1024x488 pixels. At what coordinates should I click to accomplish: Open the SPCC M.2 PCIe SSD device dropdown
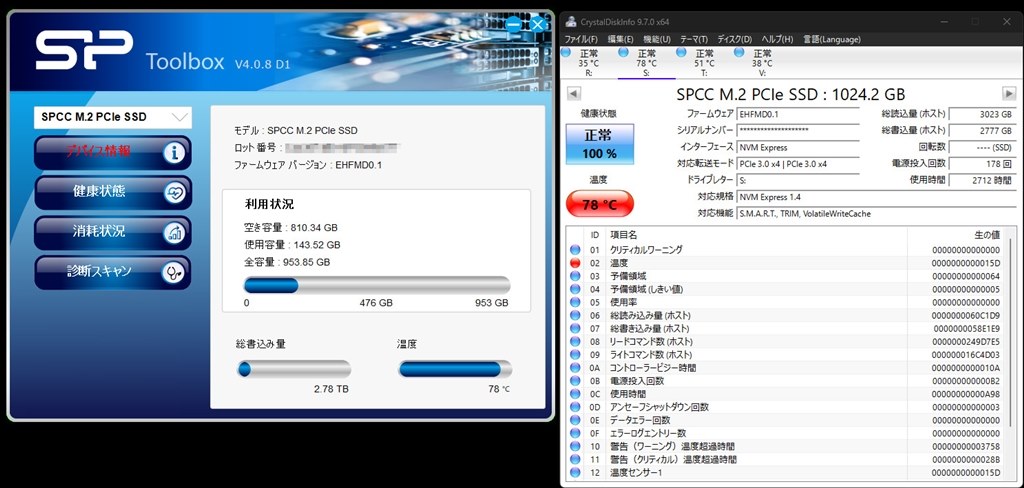(x=113, y=118)
